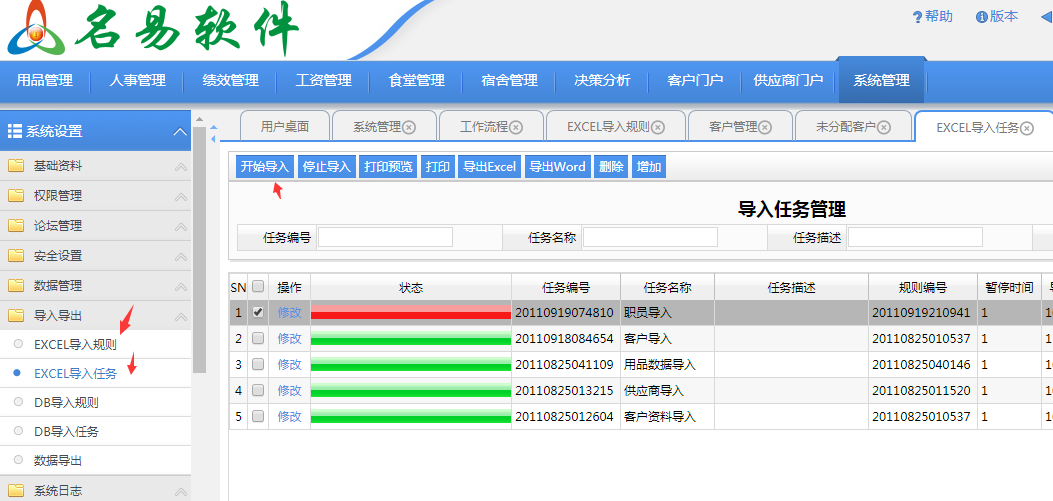Expand the 数据管理 sidebar section
Viewport: 1053px width, 501px height.
(180, 287)
